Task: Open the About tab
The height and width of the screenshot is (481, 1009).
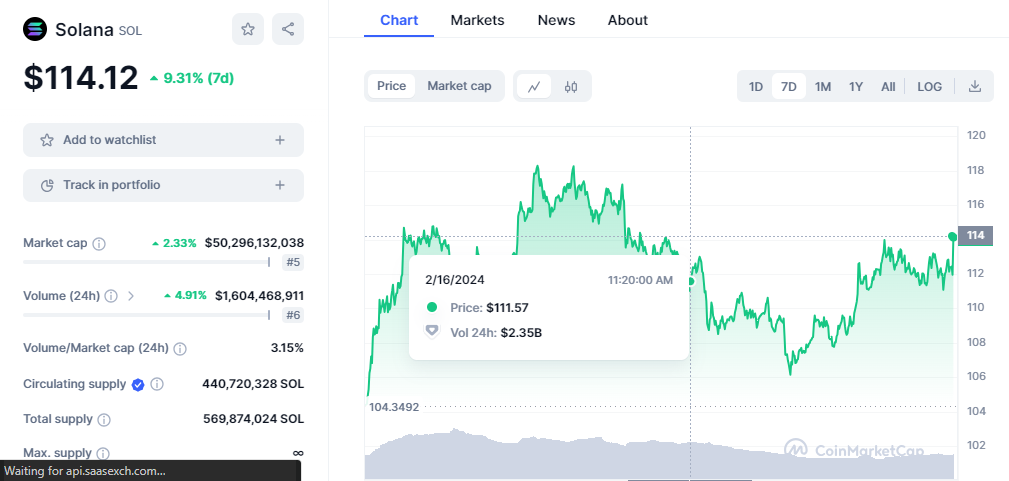Action: point(628,20)
